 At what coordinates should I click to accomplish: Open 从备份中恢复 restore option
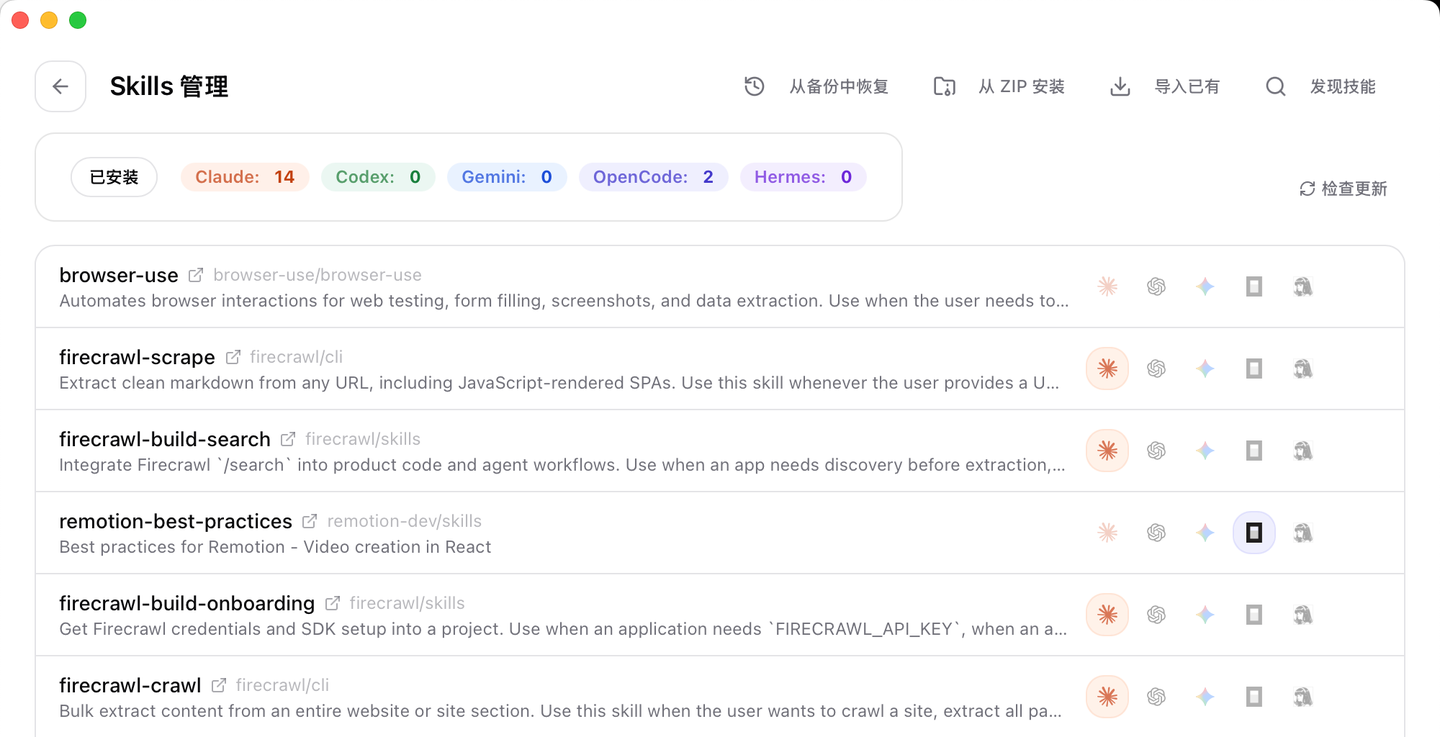[x=816, y=87]
